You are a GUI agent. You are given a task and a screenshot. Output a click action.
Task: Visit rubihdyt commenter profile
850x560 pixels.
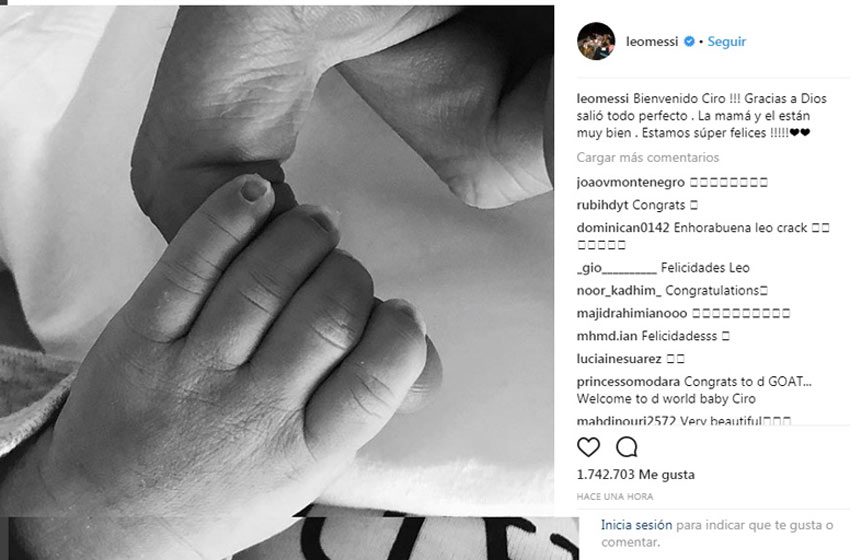602,205
